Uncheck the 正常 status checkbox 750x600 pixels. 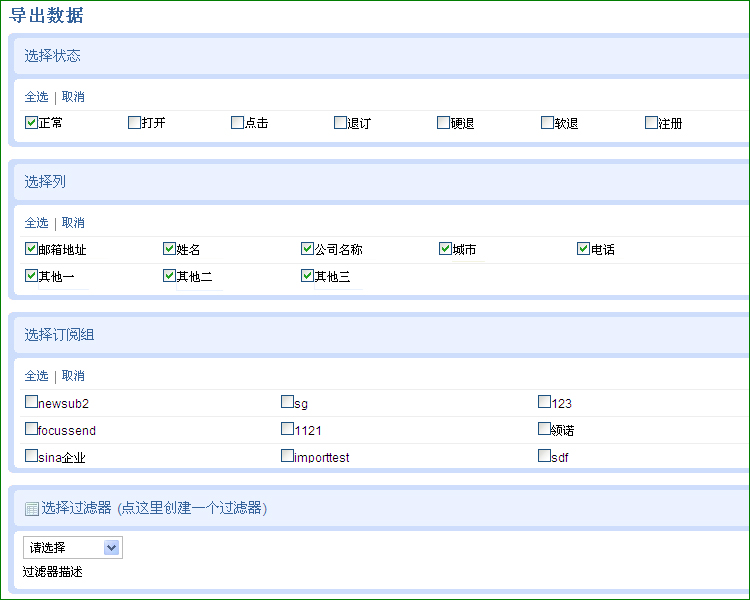31,122
